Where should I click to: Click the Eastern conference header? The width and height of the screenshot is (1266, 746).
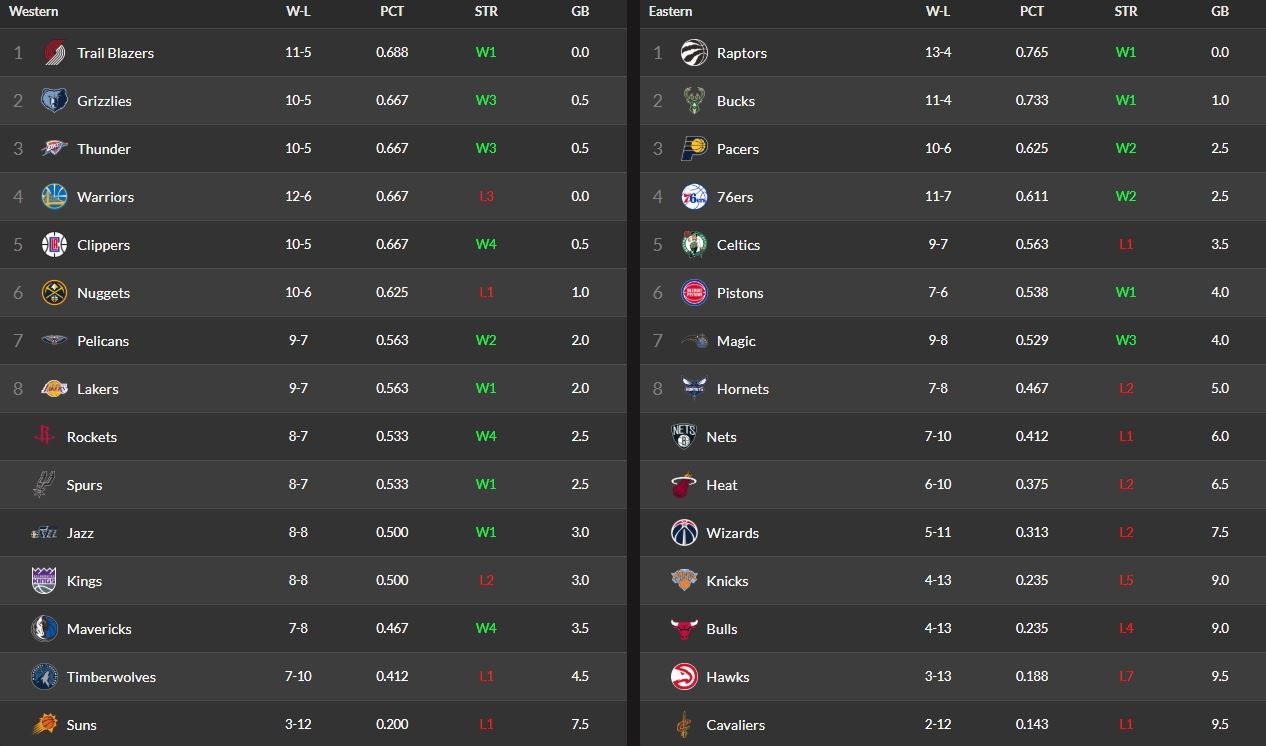pos(670,12)
